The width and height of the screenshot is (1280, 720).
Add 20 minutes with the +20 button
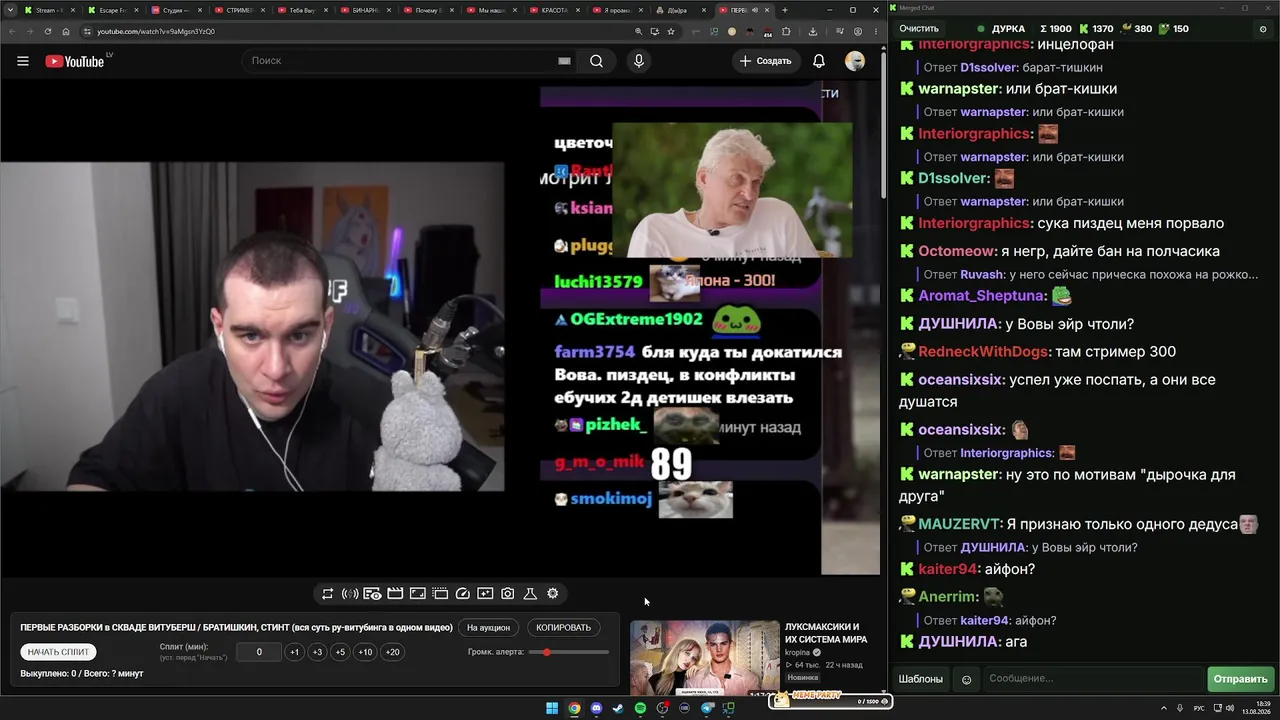click(x=392, y=652)
